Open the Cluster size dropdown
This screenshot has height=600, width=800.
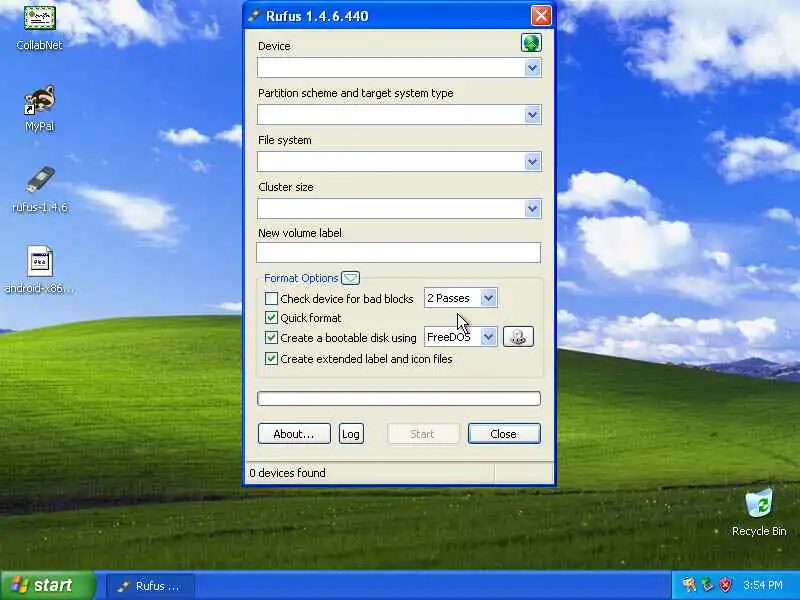(532, 208)
